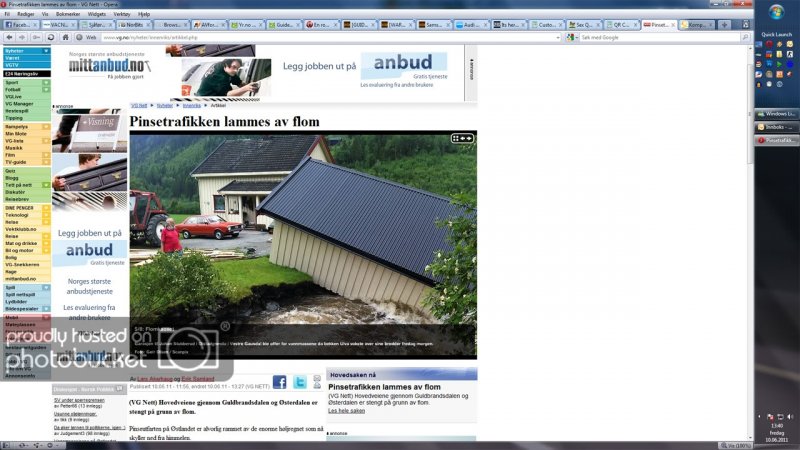Click the 'Les hele saken' link
The image size is (800, 450).
[x=346, y=410]
